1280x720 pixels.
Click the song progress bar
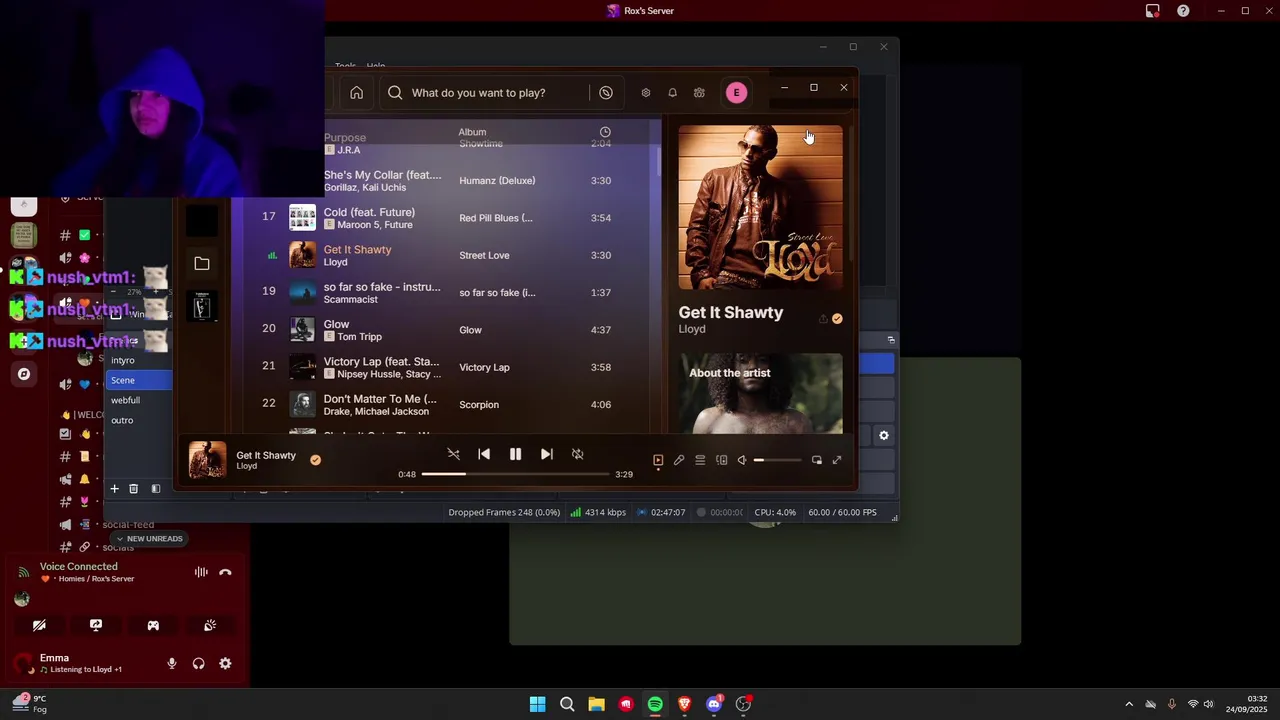[515, 474]
